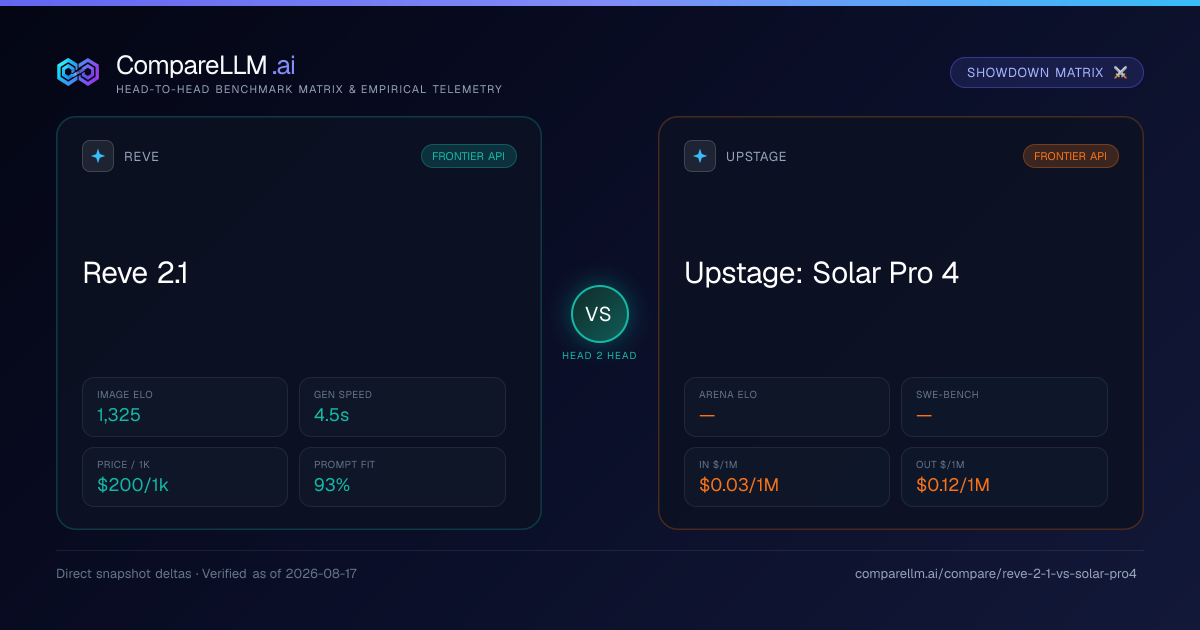This screenshot has height=630, width=1200.
Task: Click the CompareLLM.ai site name heading
Action: click(205, 65)
